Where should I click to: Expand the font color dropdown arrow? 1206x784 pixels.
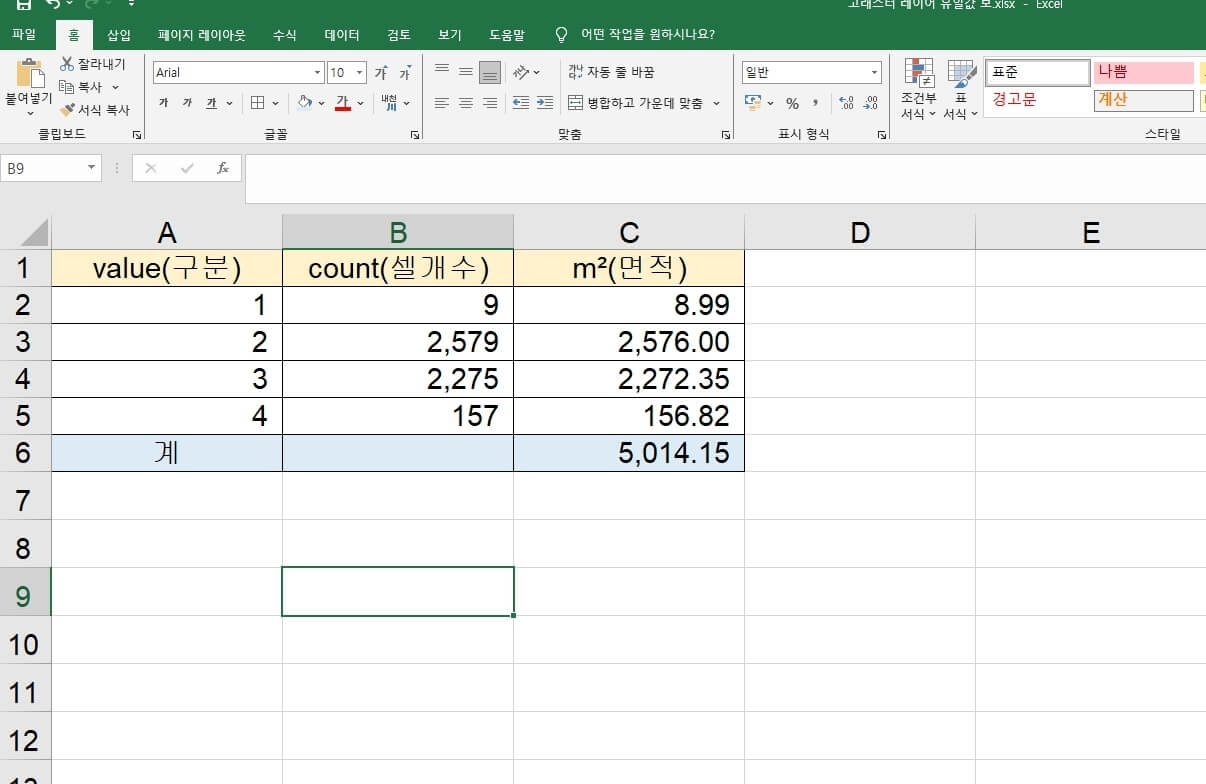[360, 103]
